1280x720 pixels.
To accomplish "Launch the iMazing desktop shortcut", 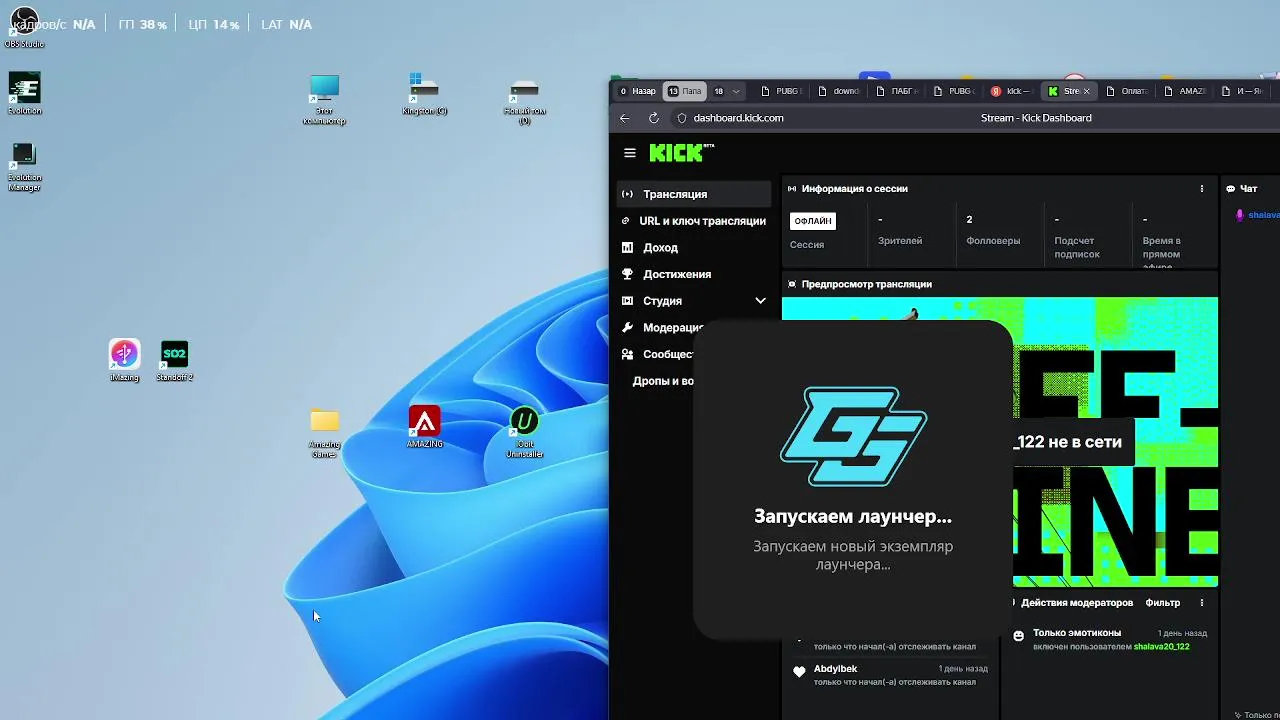I will (124, 360).
